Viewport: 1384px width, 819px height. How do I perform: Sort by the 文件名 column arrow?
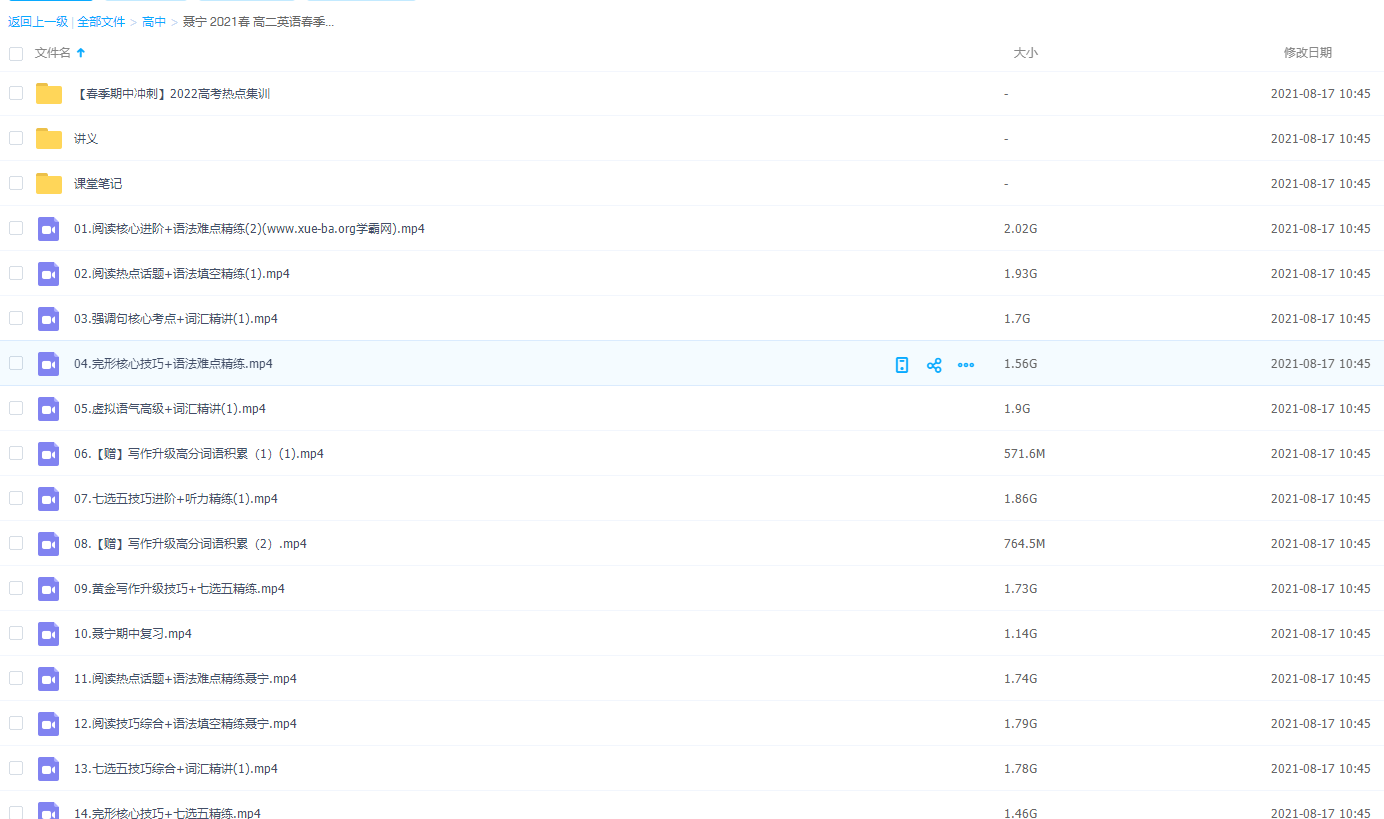(x=81, y=53)
